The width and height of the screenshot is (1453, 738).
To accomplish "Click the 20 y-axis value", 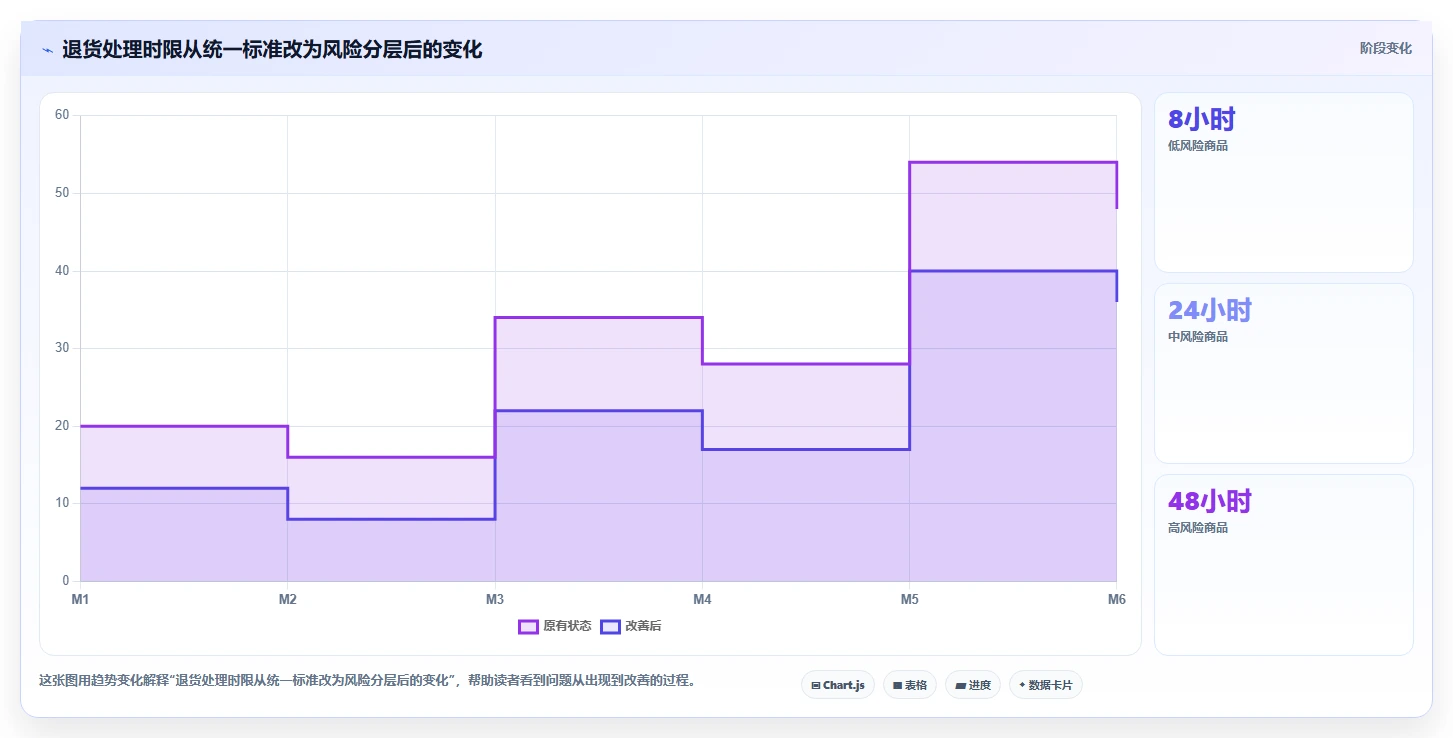I will coord(62,426).
